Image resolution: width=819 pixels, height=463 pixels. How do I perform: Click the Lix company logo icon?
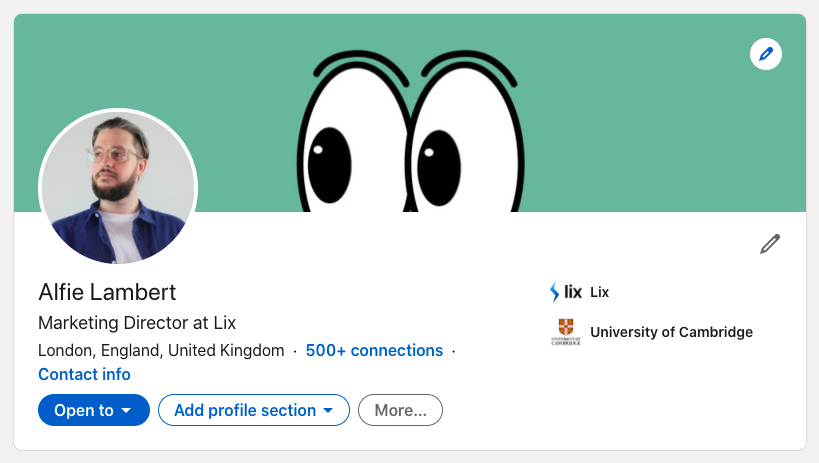pyautogui.click(x=566, y=292)
